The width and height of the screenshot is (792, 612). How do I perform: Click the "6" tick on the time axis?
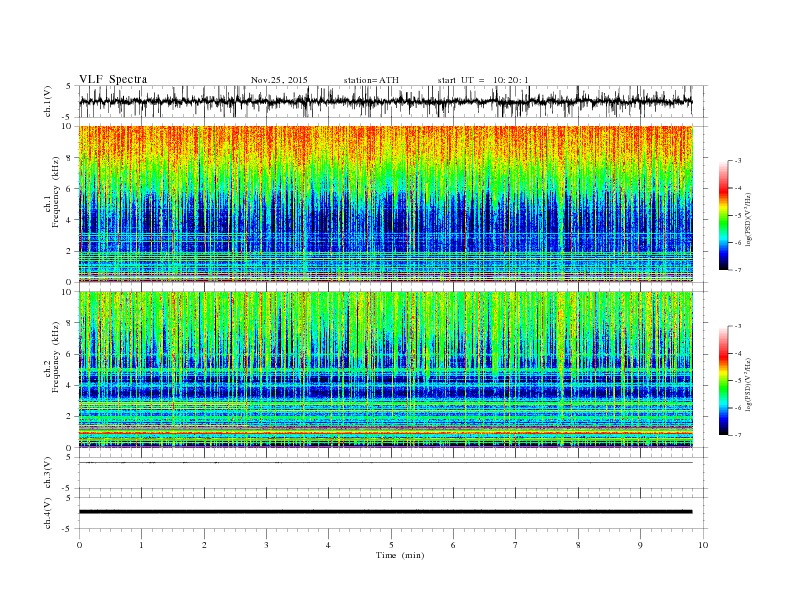(x=453, y=545)
